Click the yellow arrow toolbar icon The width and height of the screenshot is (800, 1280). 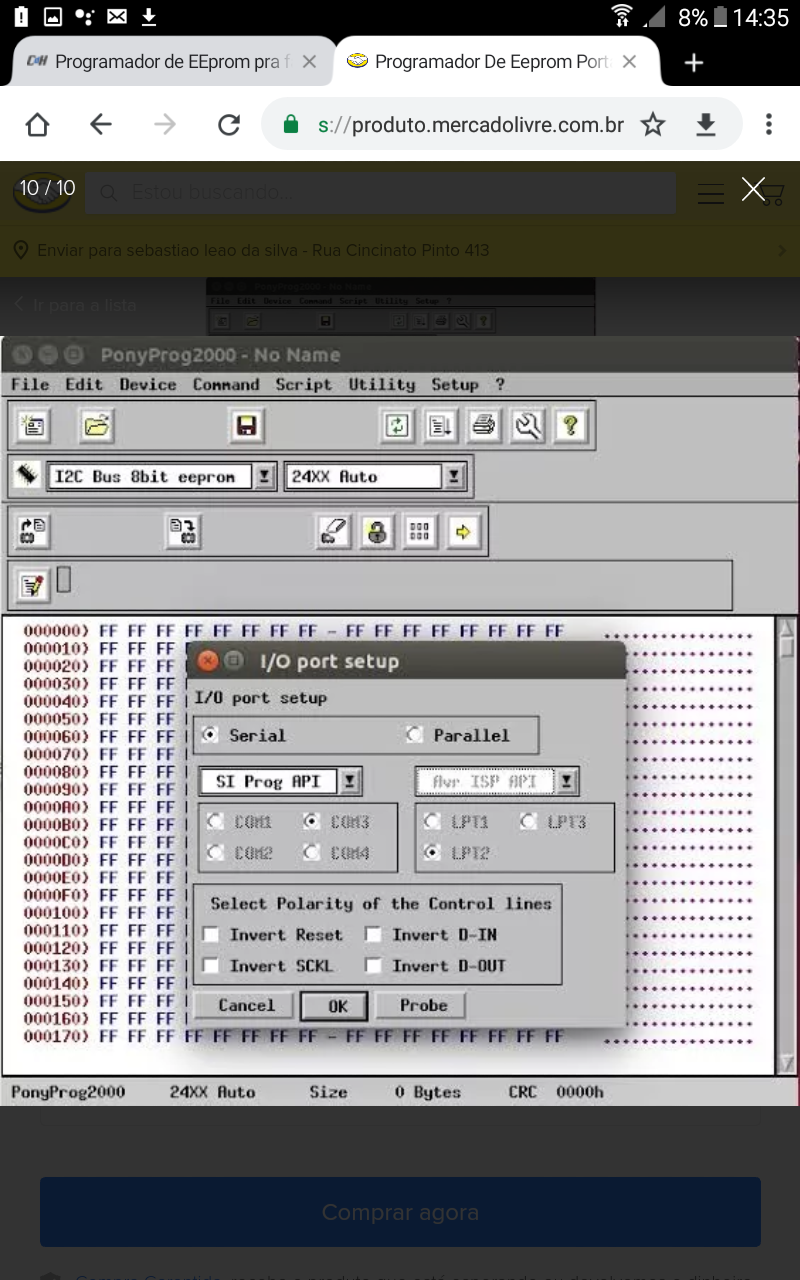(463, 531)
